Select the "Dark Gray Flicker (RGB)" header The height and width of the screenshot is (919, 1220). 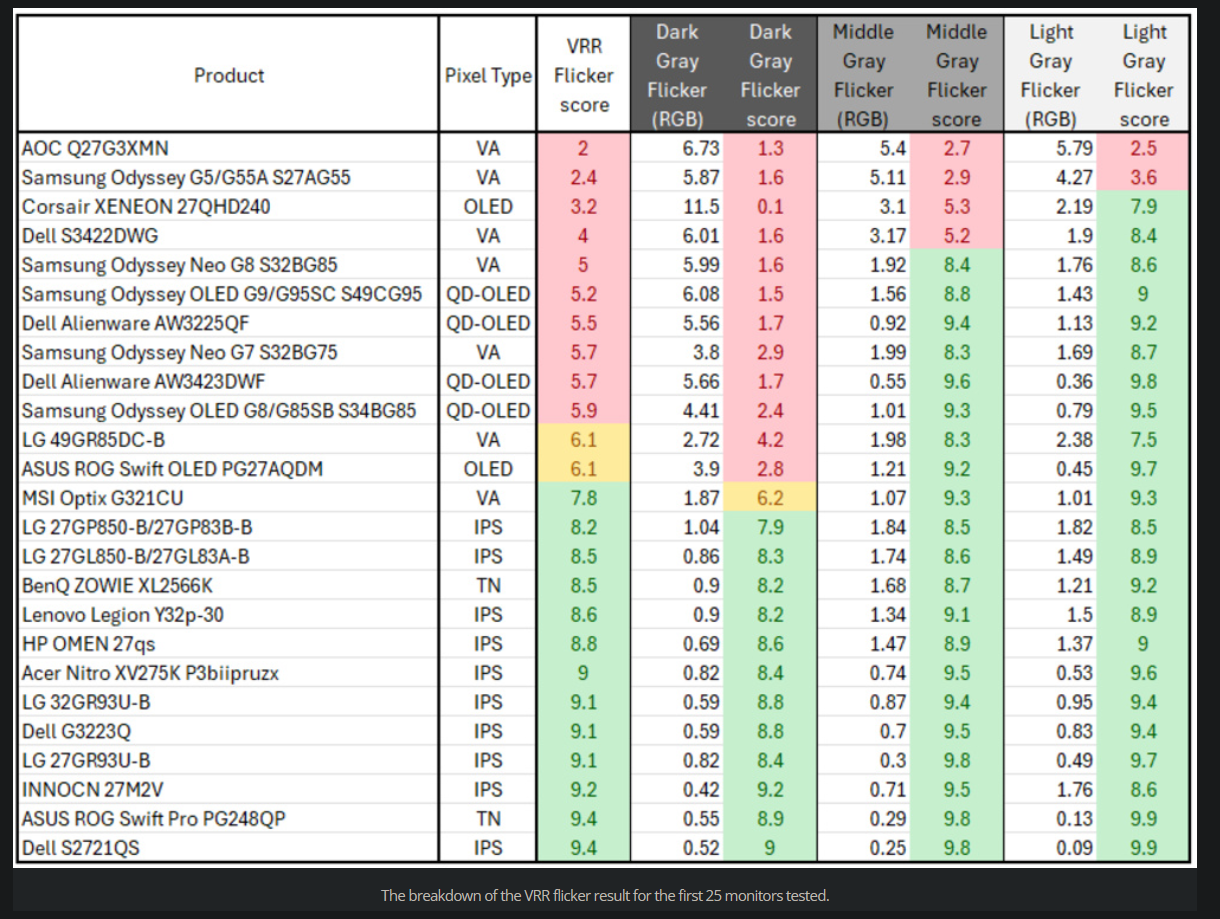point(677,75)
